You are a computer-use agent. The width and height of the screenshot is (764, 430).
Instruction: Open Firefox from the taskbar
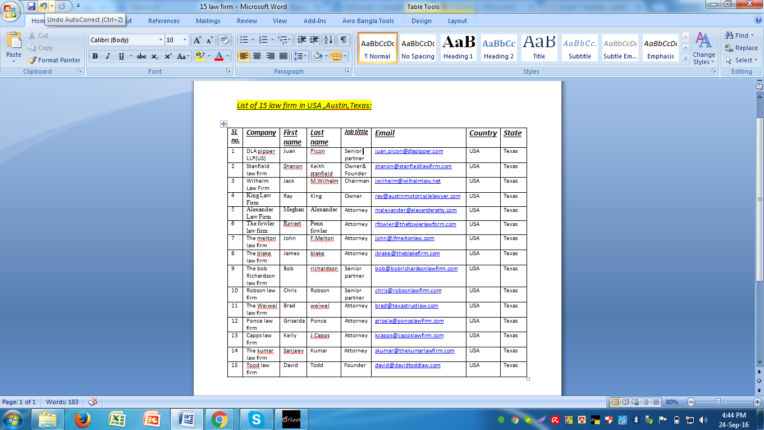pyautogui.click(x=82, y=419)
